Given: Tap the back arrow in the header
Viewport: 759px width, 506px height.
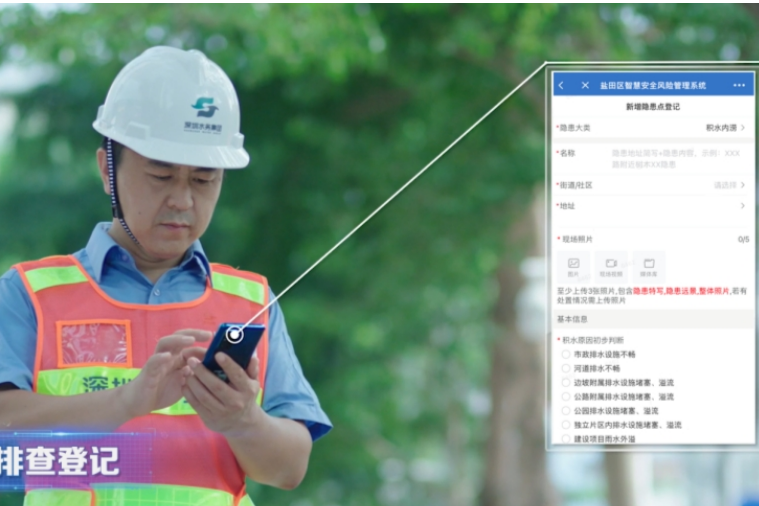Looking at the screenshot, I should click(x=561, y=85).
